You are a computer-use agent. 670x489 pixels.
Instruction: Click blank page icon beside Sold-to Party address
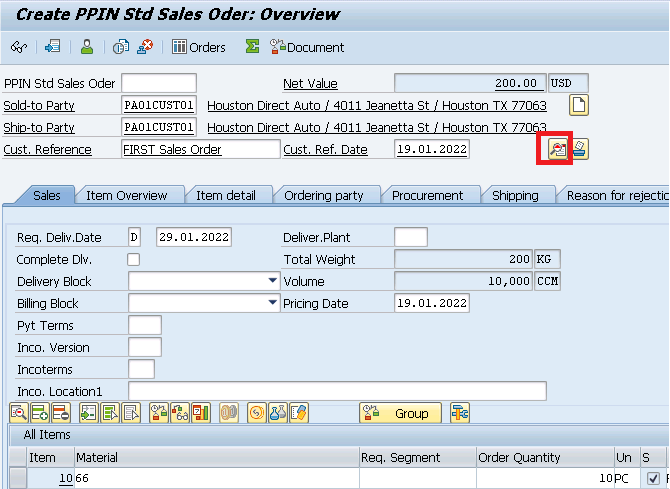(579, 105)
